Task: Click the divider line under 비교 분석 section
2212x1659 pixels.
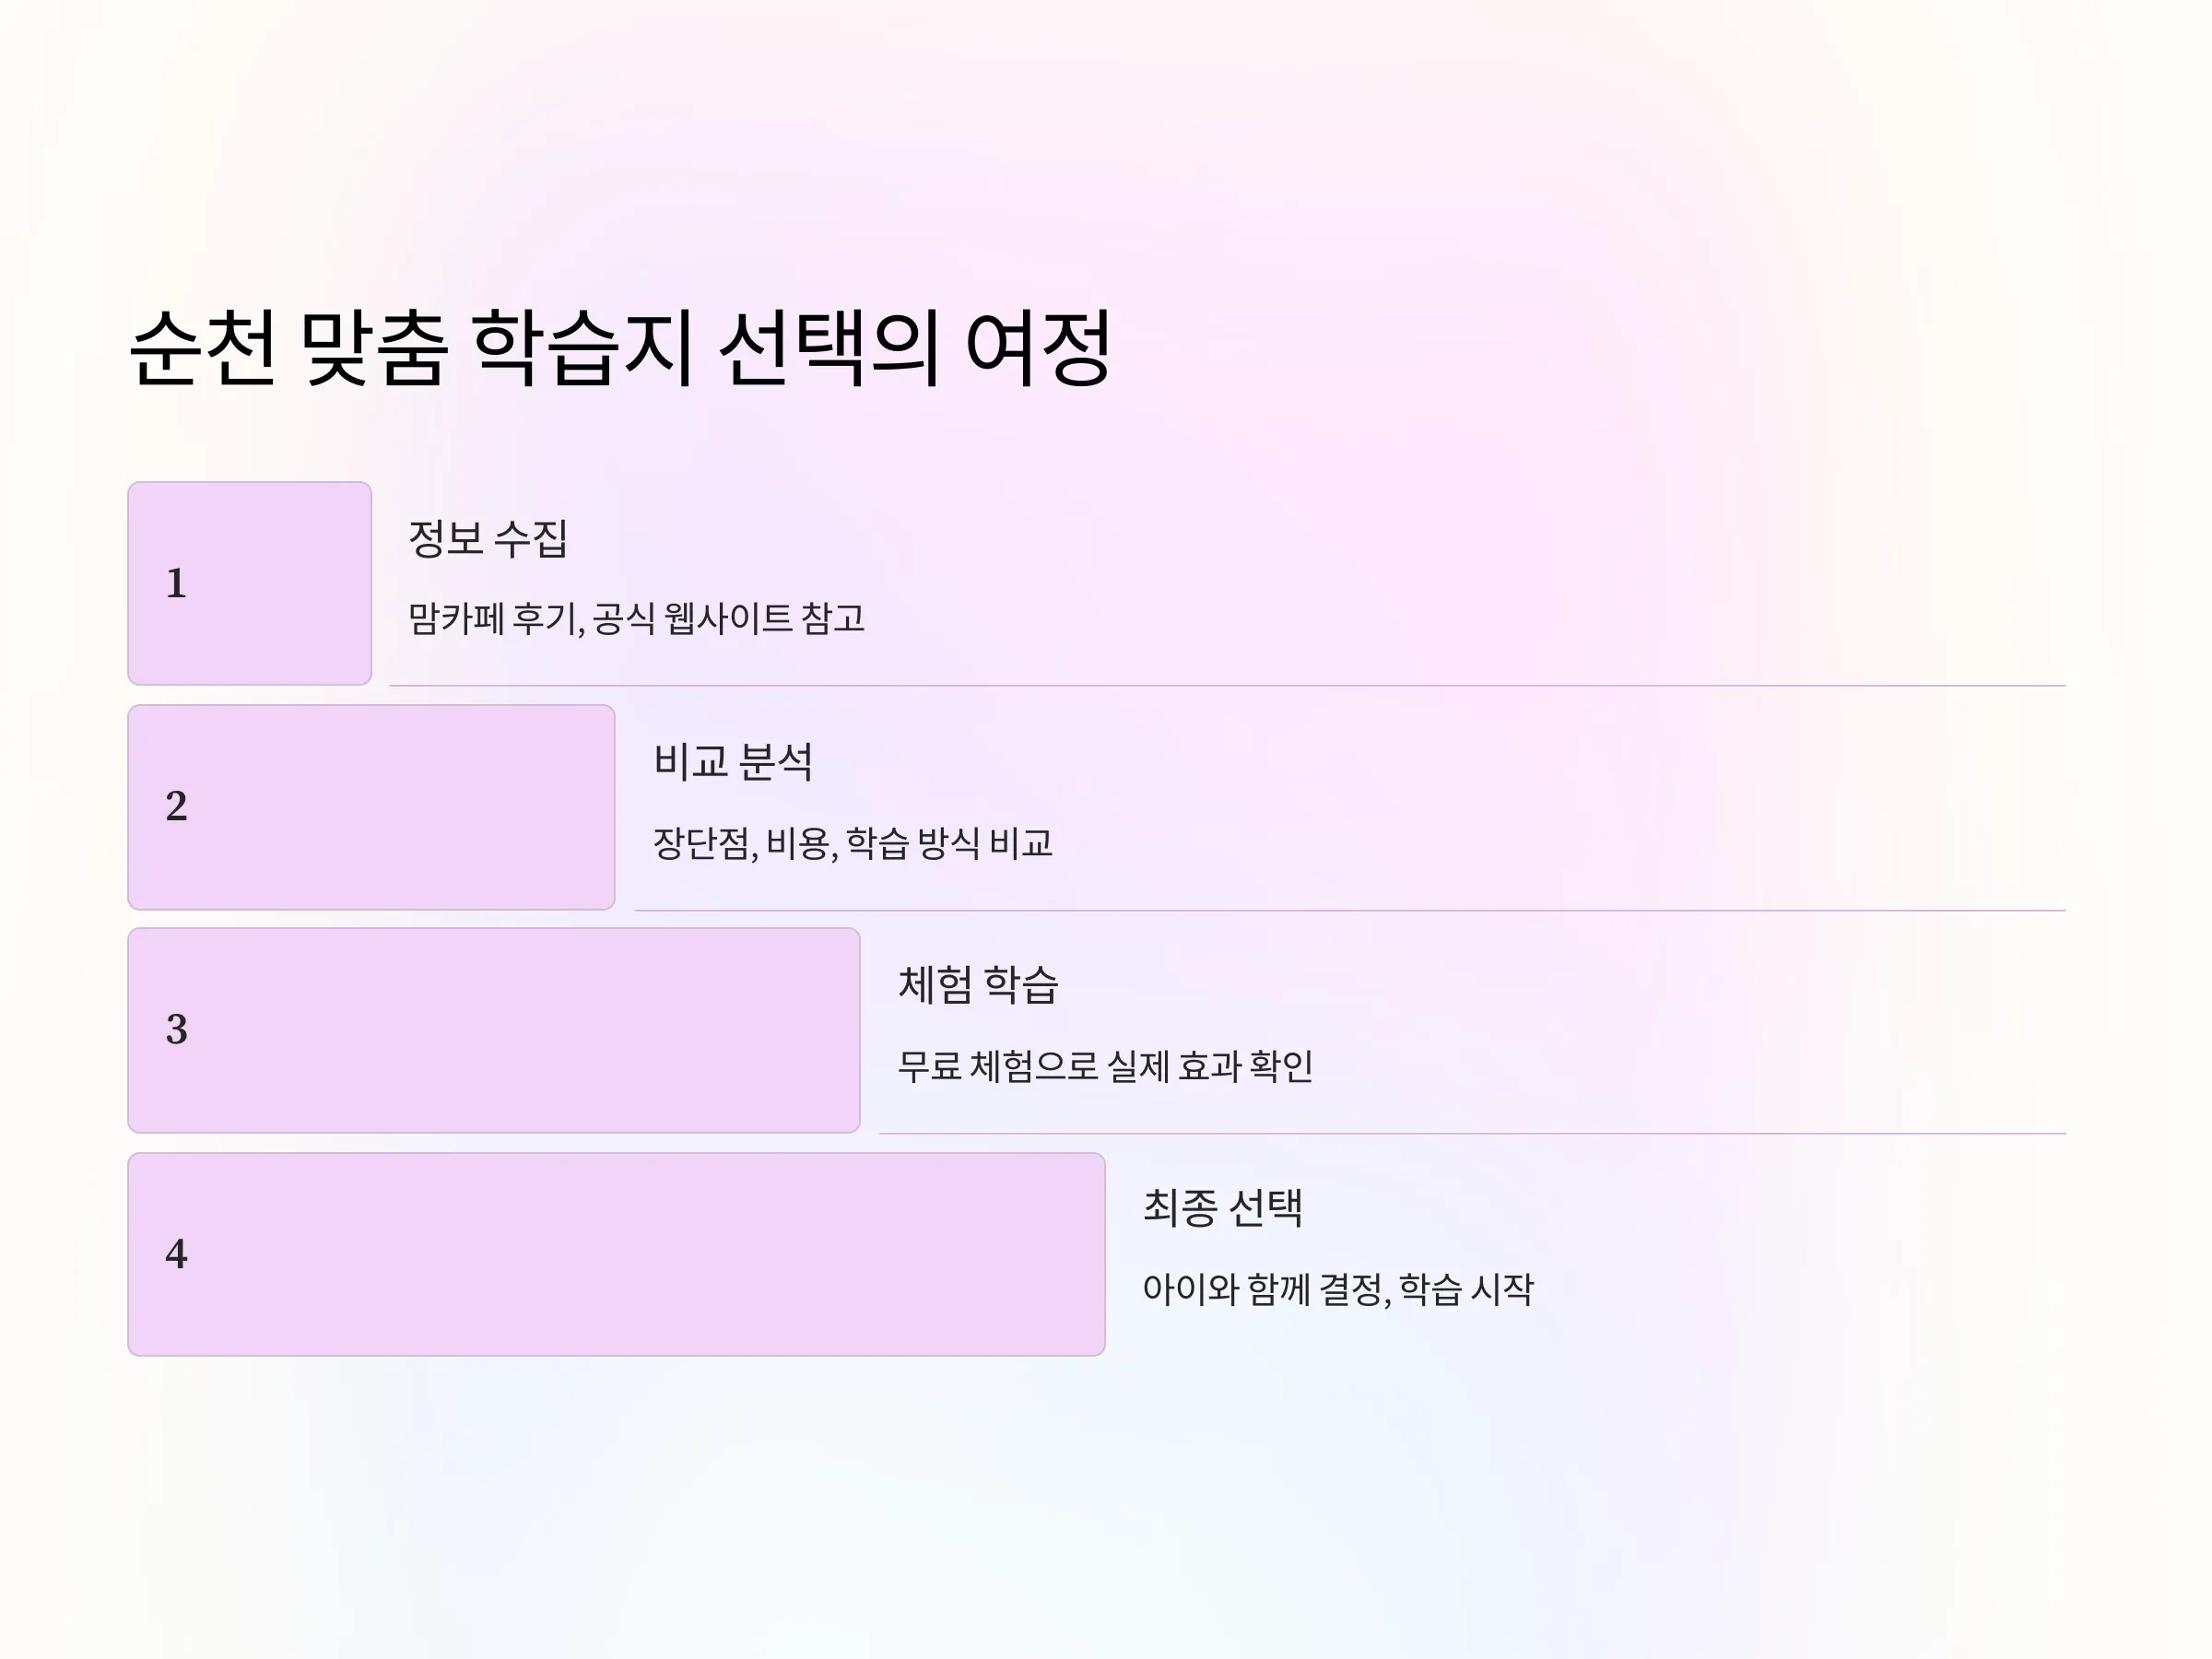Action: (x=1350, y=910)
